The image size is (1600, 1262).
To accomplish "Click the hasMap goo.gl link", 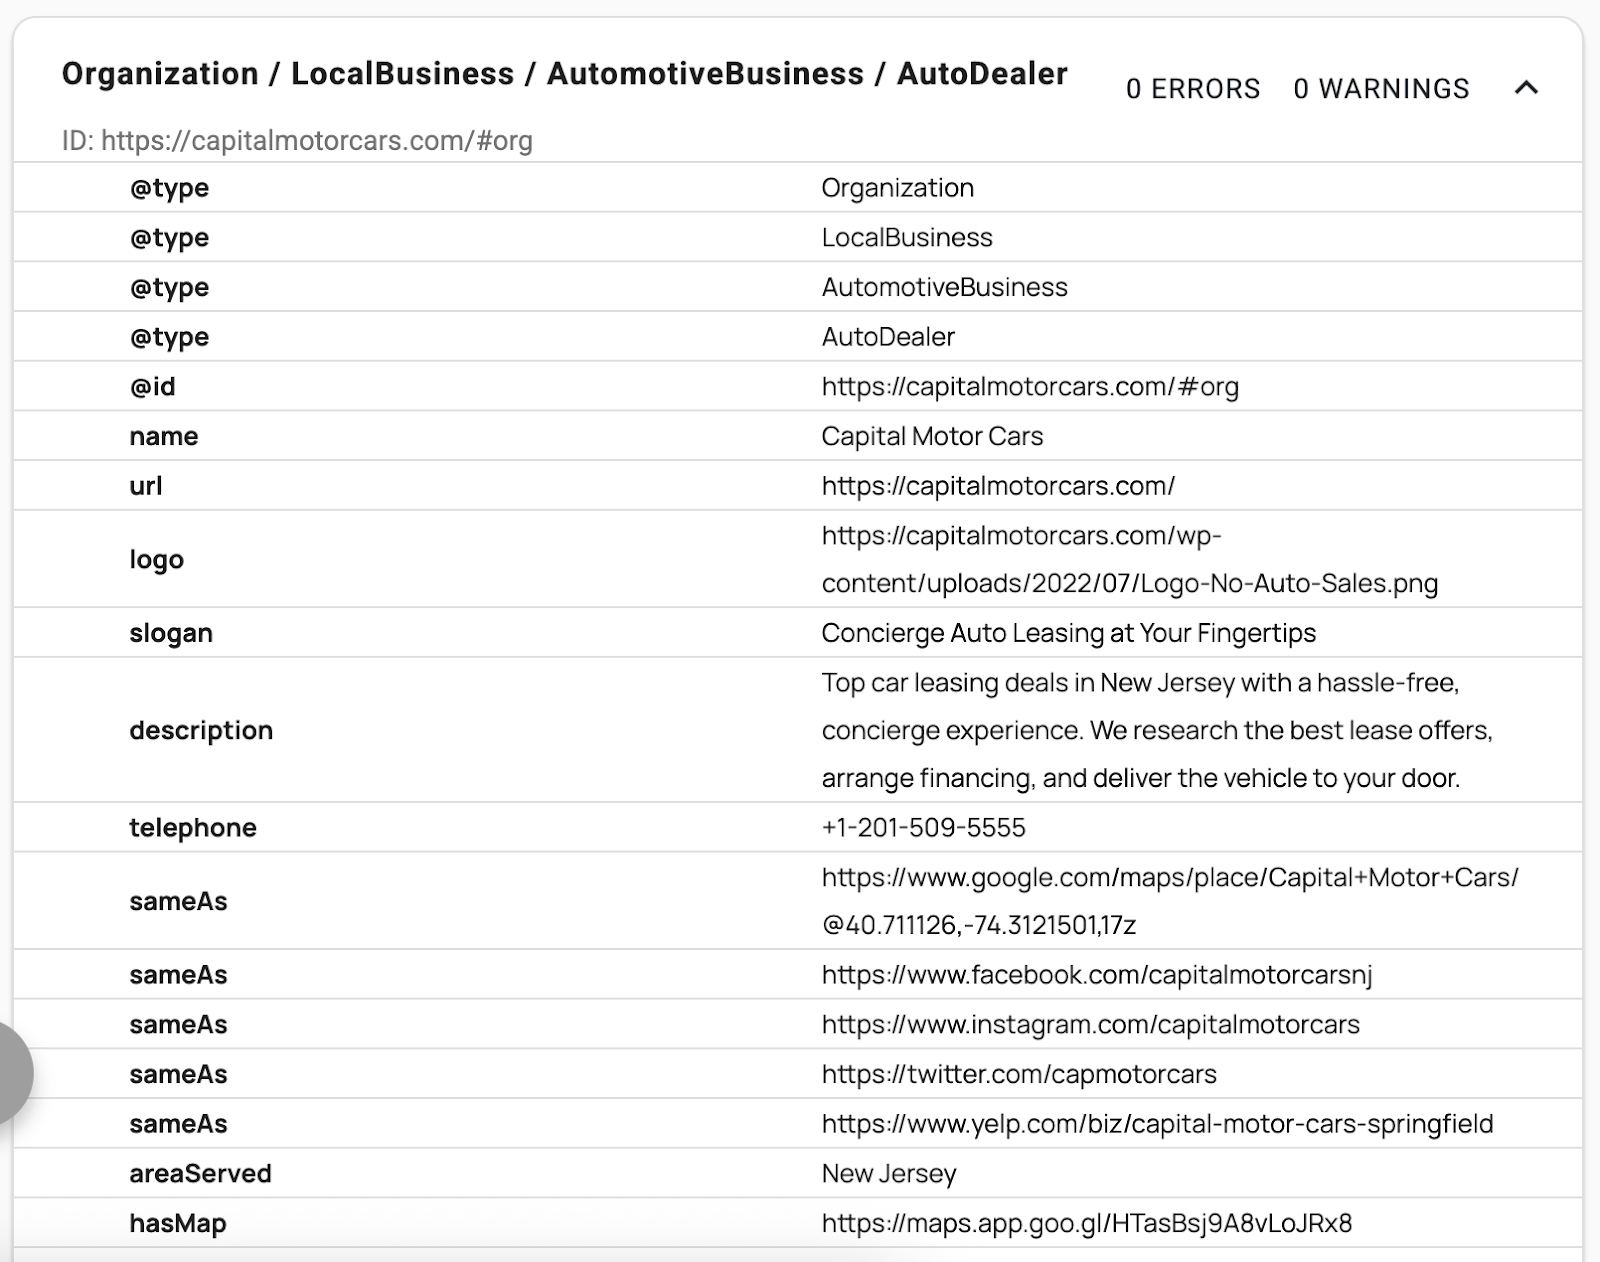I will pyautogui.click(x=1086, y=1224).
